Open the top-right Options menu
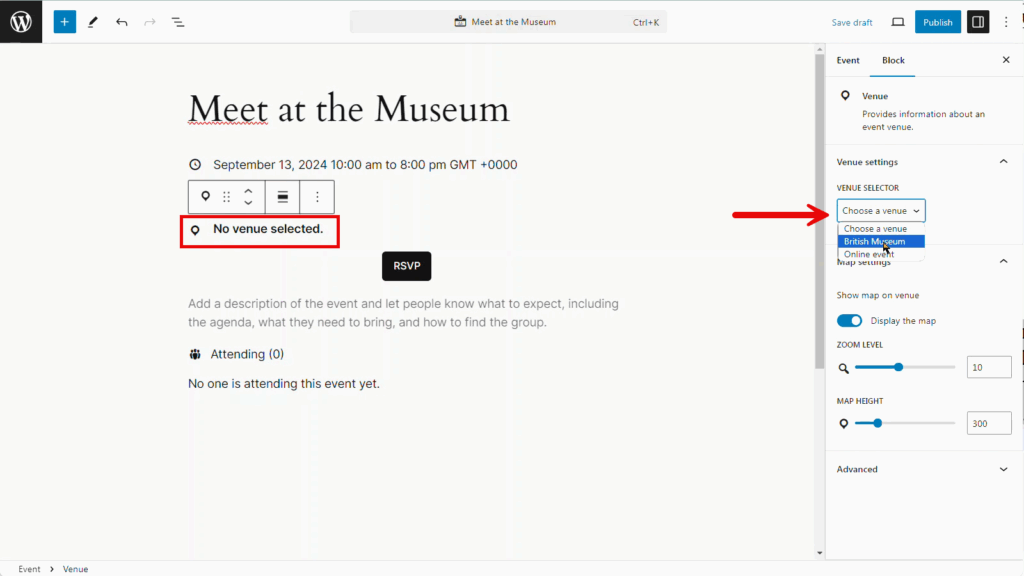The width and height of the screenshot is (1024, 576). pyautogui.click(x=1006, y=22)
